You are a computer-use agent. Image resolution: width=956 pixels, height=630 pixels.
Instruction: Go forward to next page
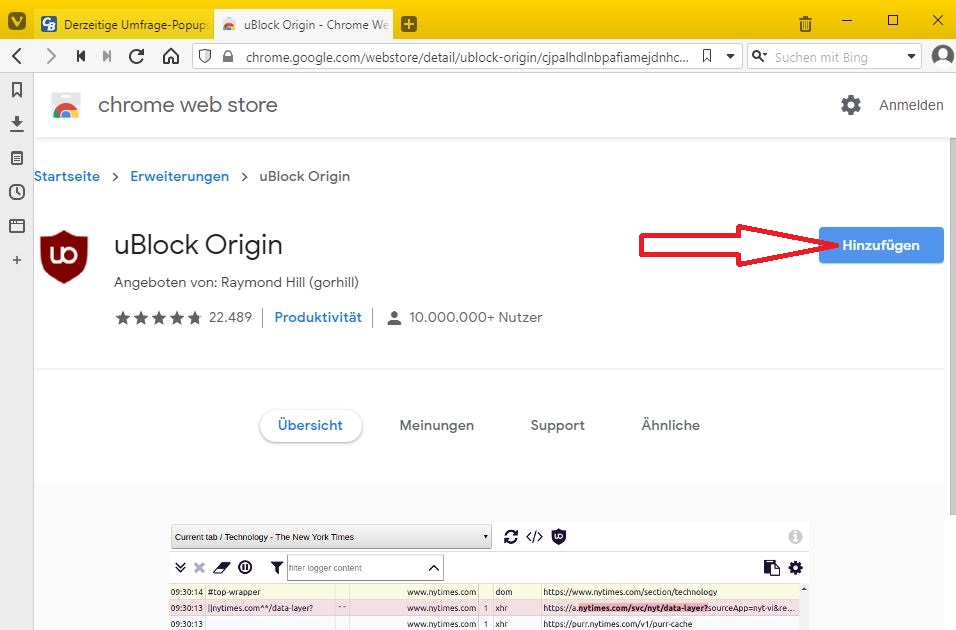click(x=51, y=57)
